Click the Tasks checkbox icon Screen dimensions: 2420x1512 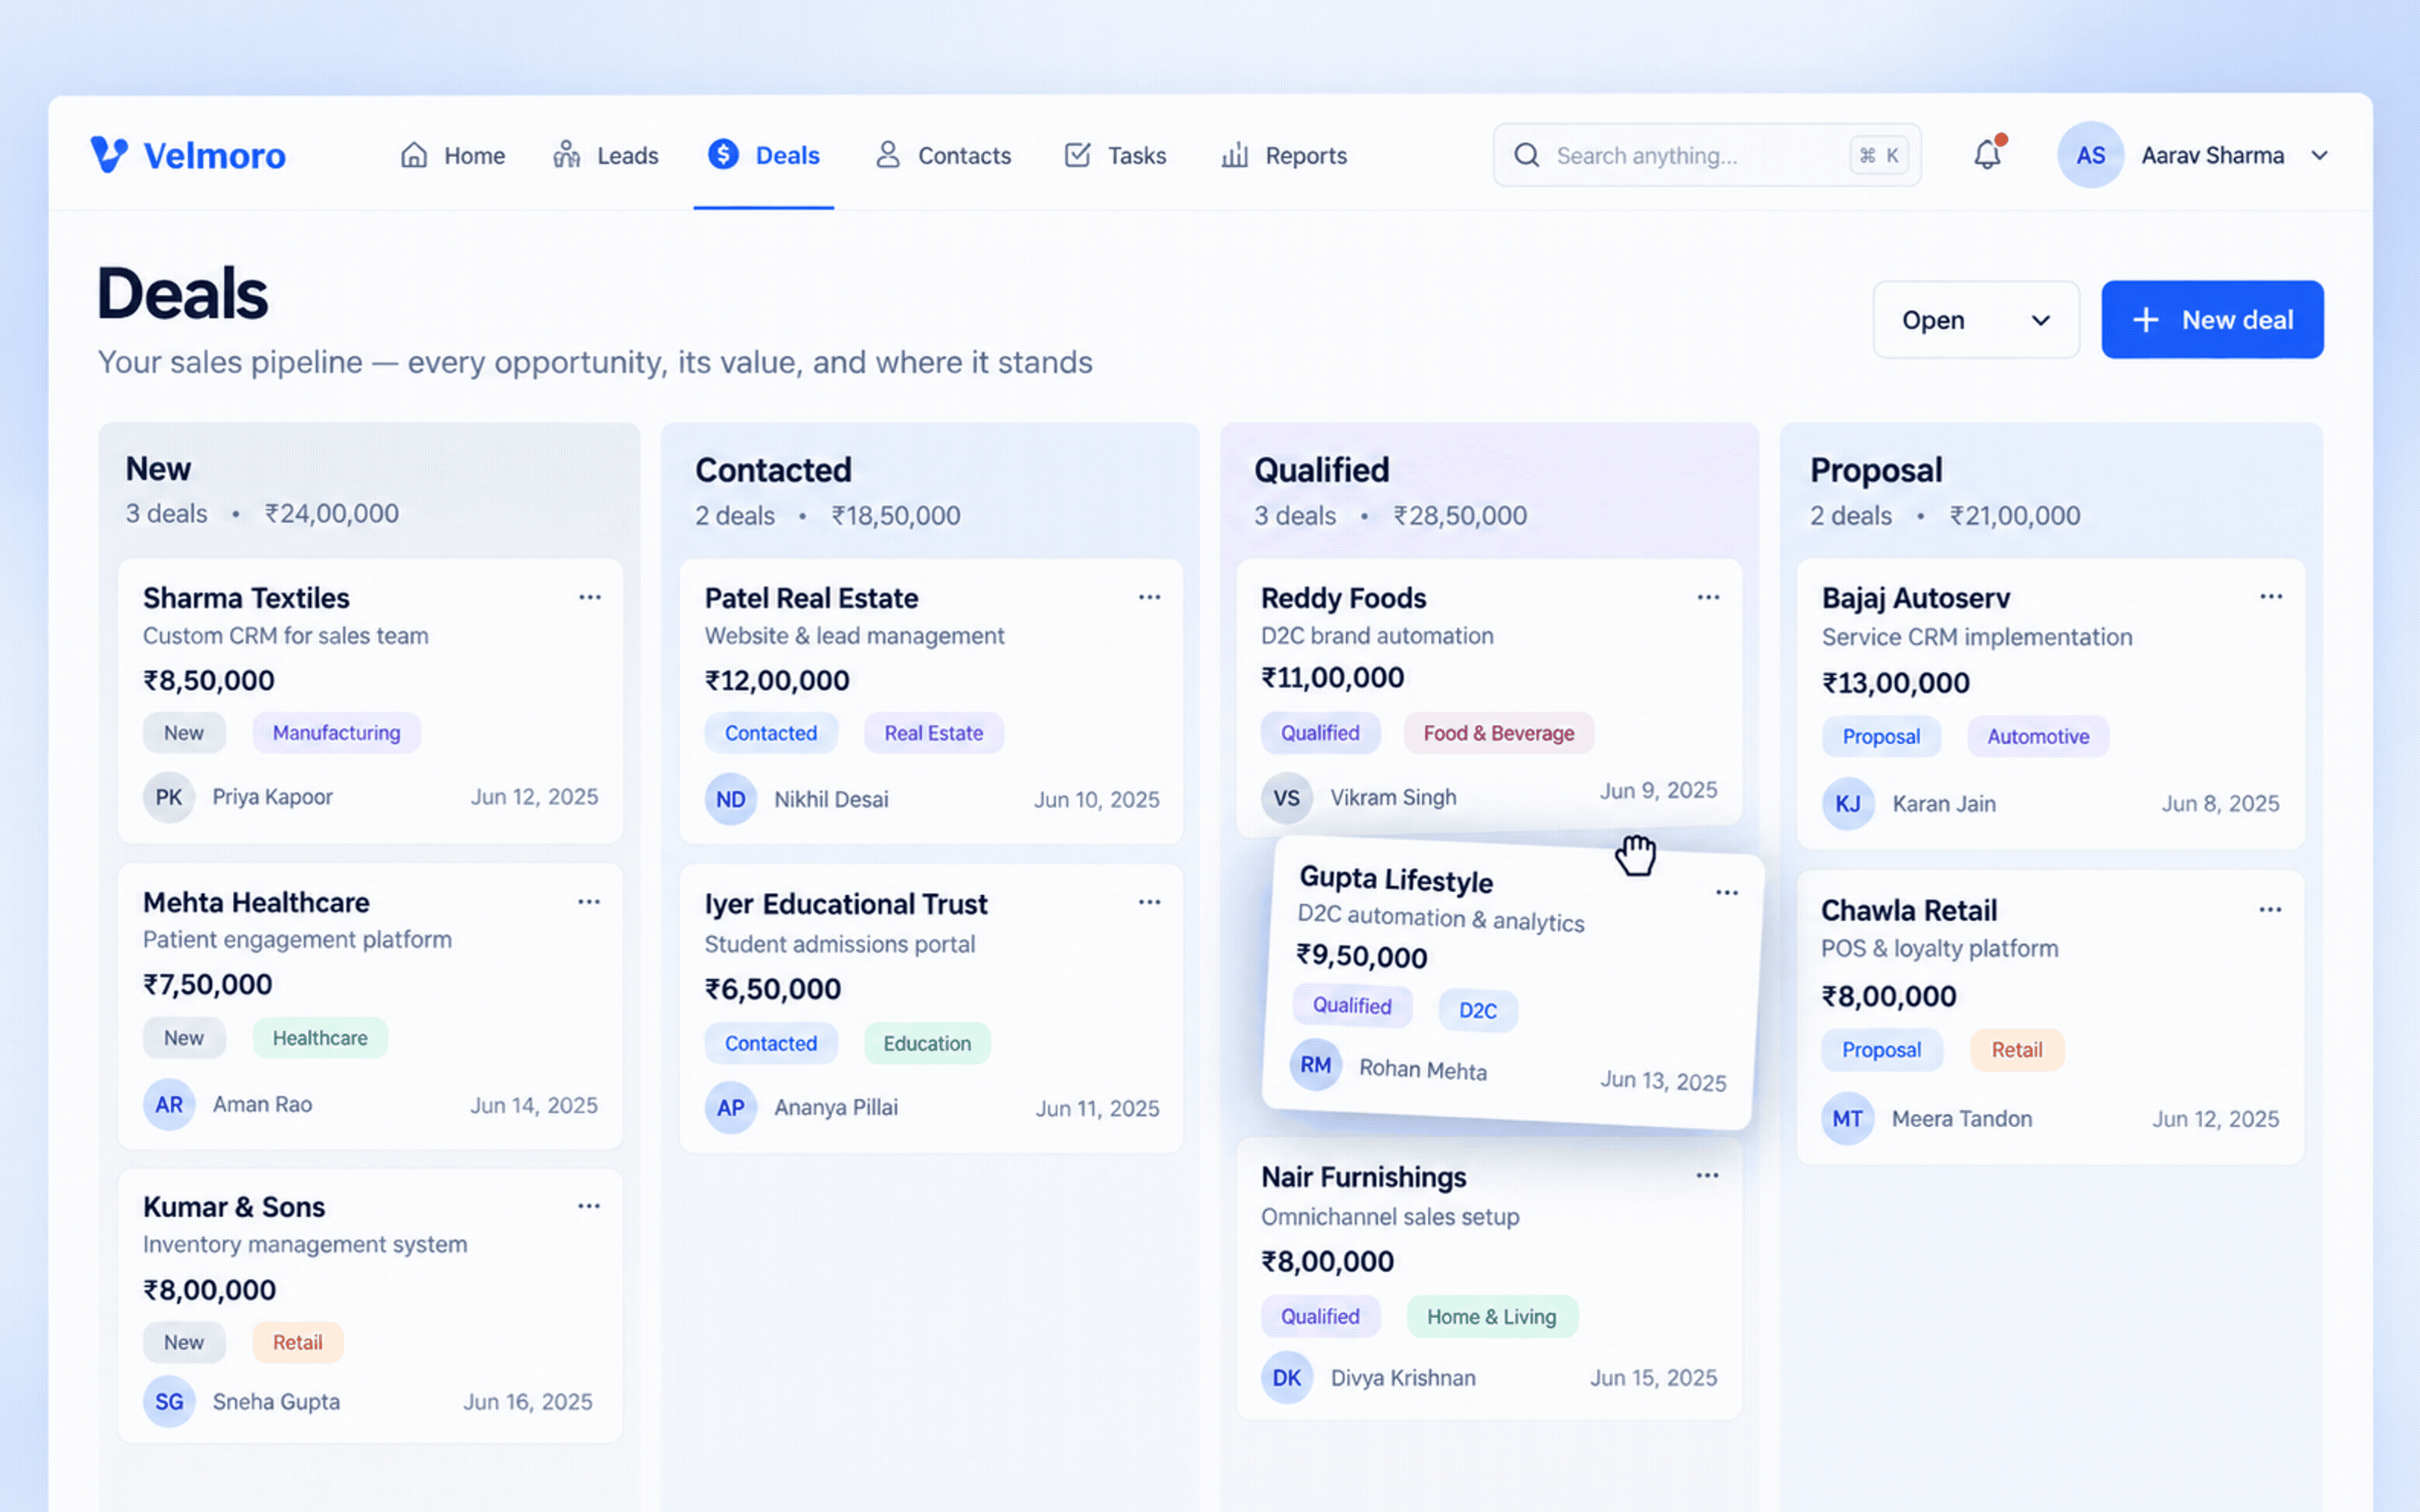(1077, 155)
